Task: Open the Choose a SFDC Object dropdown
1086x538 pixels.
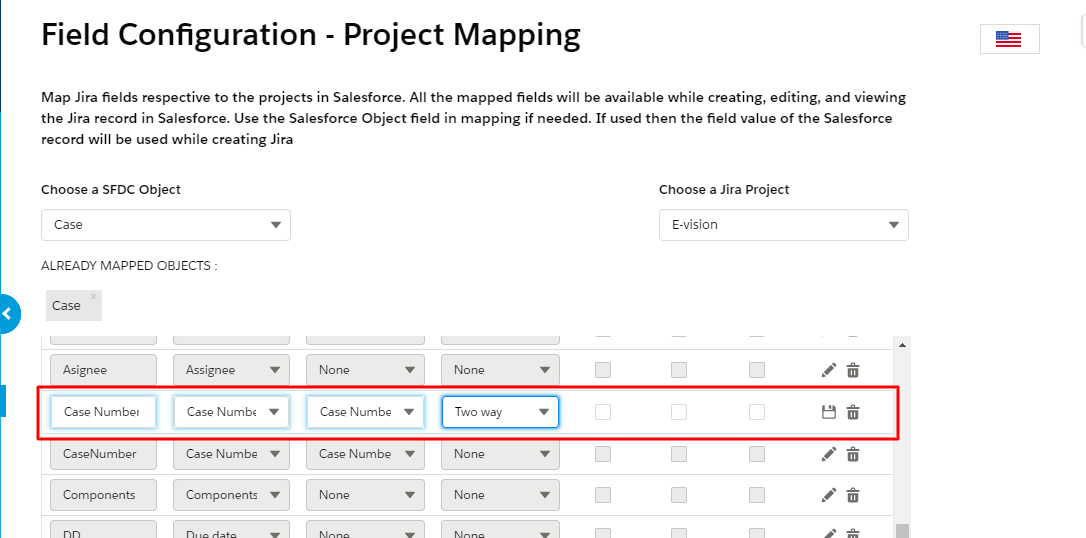Action: (x=166, y=225)
